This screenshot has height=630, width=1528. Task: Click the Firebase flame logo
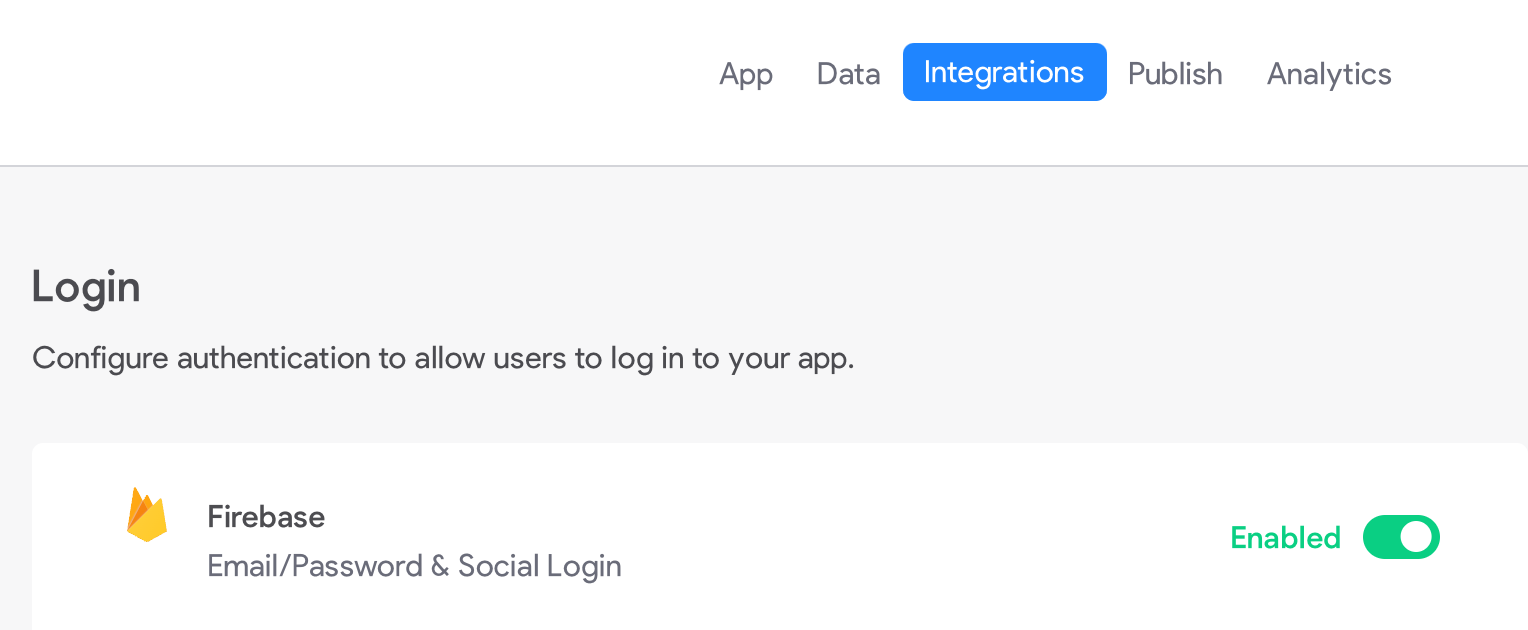[146, 516]
